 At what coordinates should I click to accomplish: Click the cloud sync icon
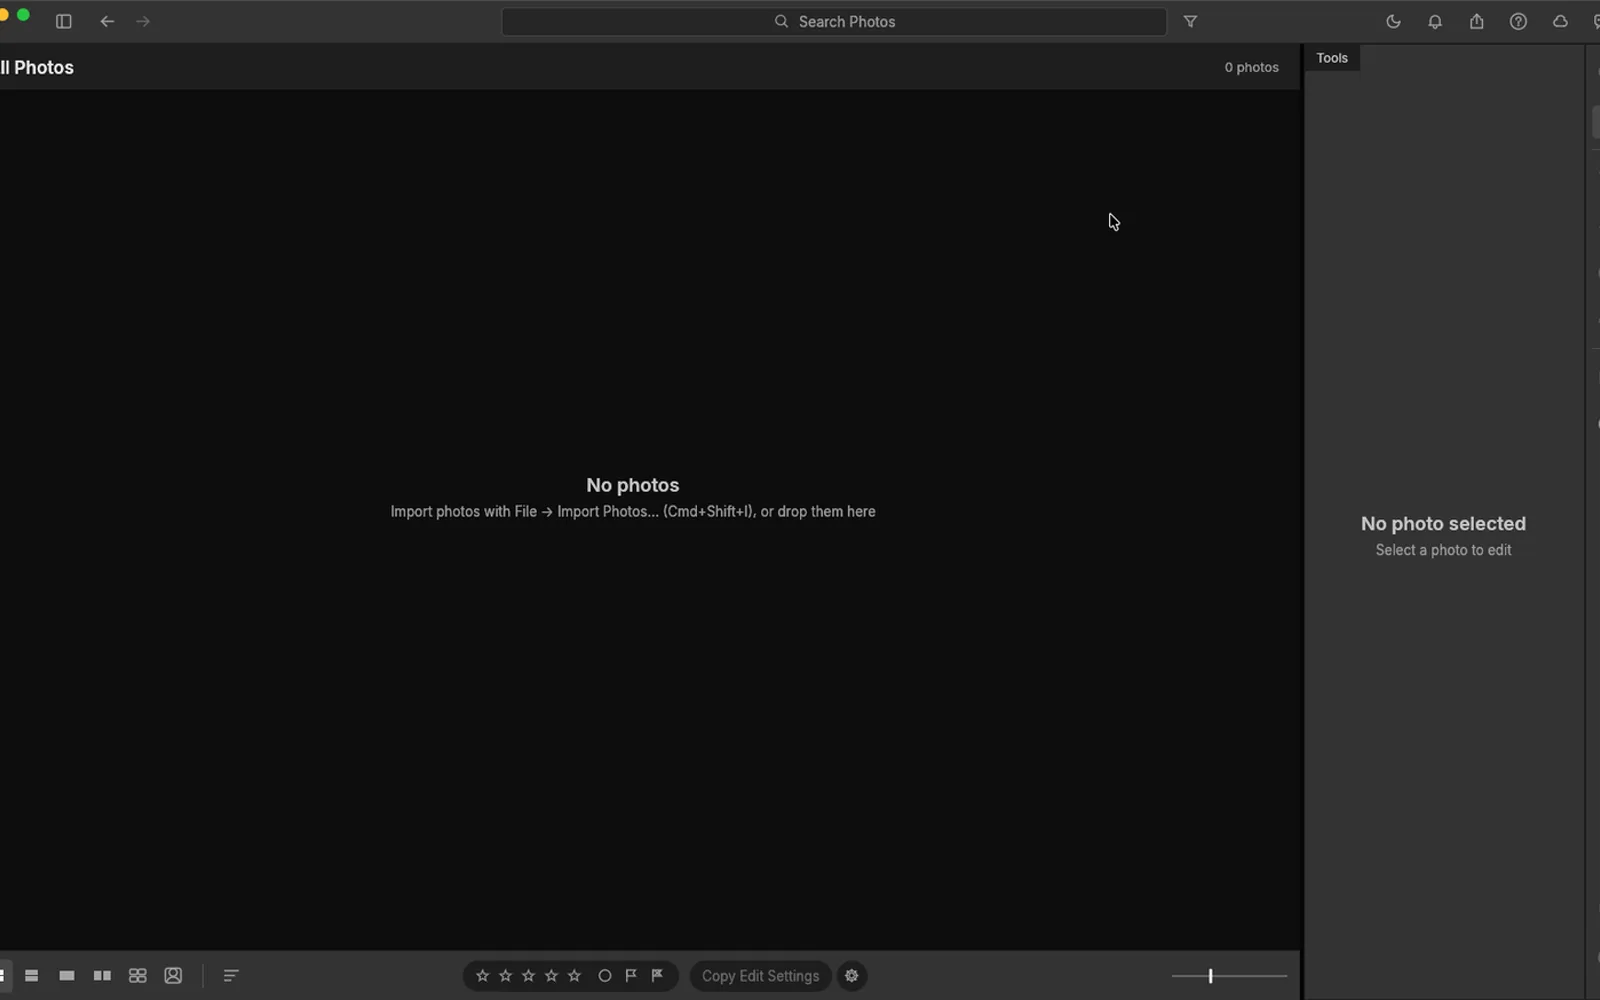coord(1560,21)
